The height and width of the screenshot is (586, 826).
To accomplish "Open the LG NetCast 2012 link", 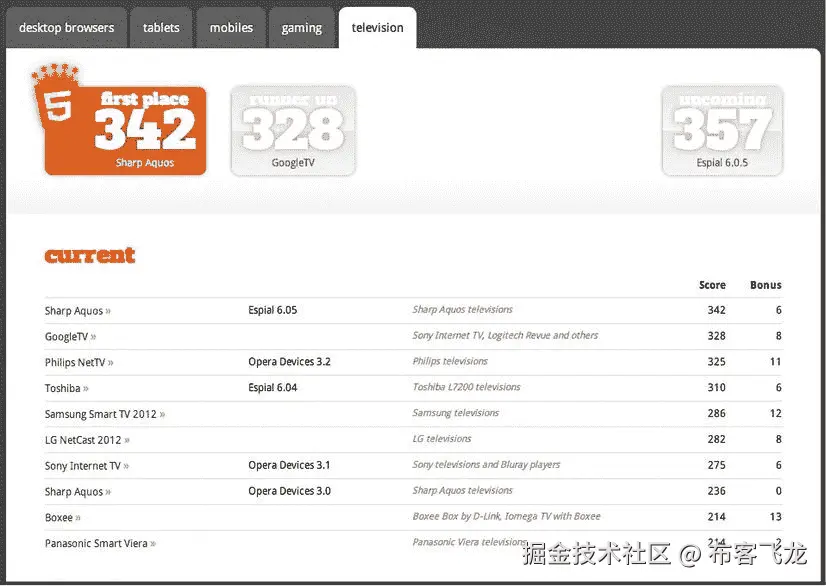I will tap(87, 440).
